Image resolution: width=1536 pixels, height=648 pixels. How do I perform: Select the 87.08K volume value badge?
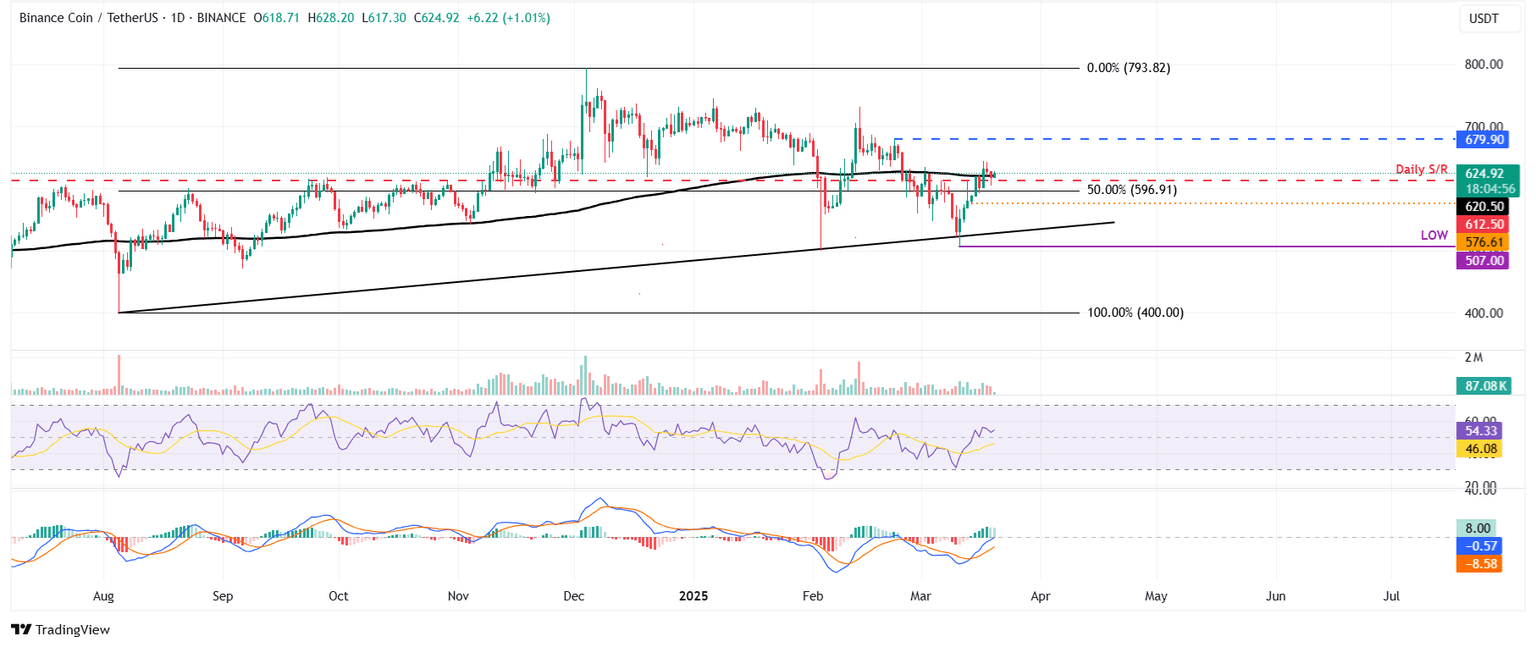(1484, 384)
